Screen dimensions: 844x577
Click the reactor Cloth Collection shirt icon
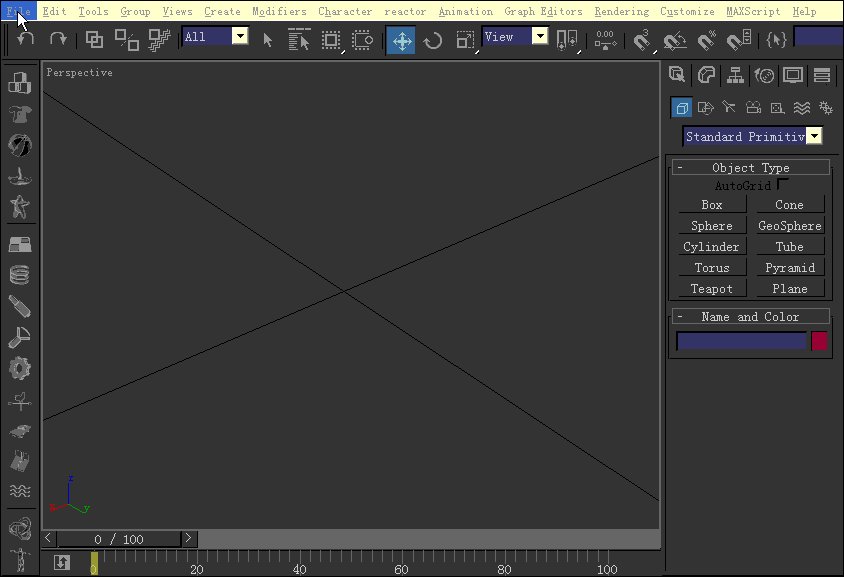pos(20,114)
